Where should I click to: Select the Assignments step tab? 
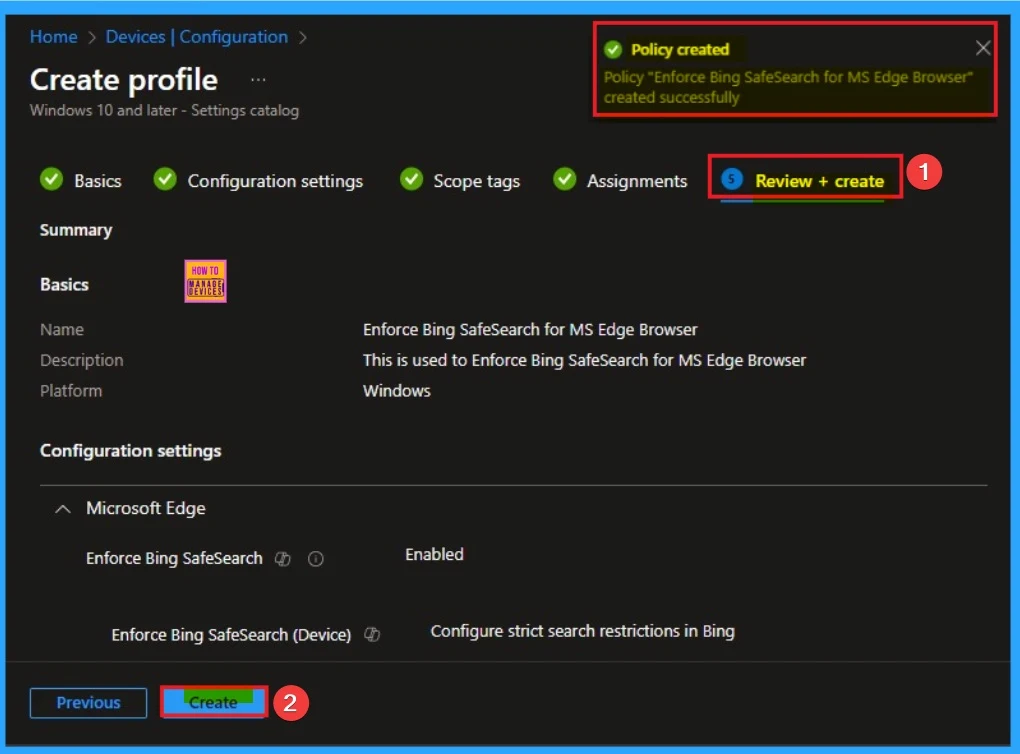(637, 181)
